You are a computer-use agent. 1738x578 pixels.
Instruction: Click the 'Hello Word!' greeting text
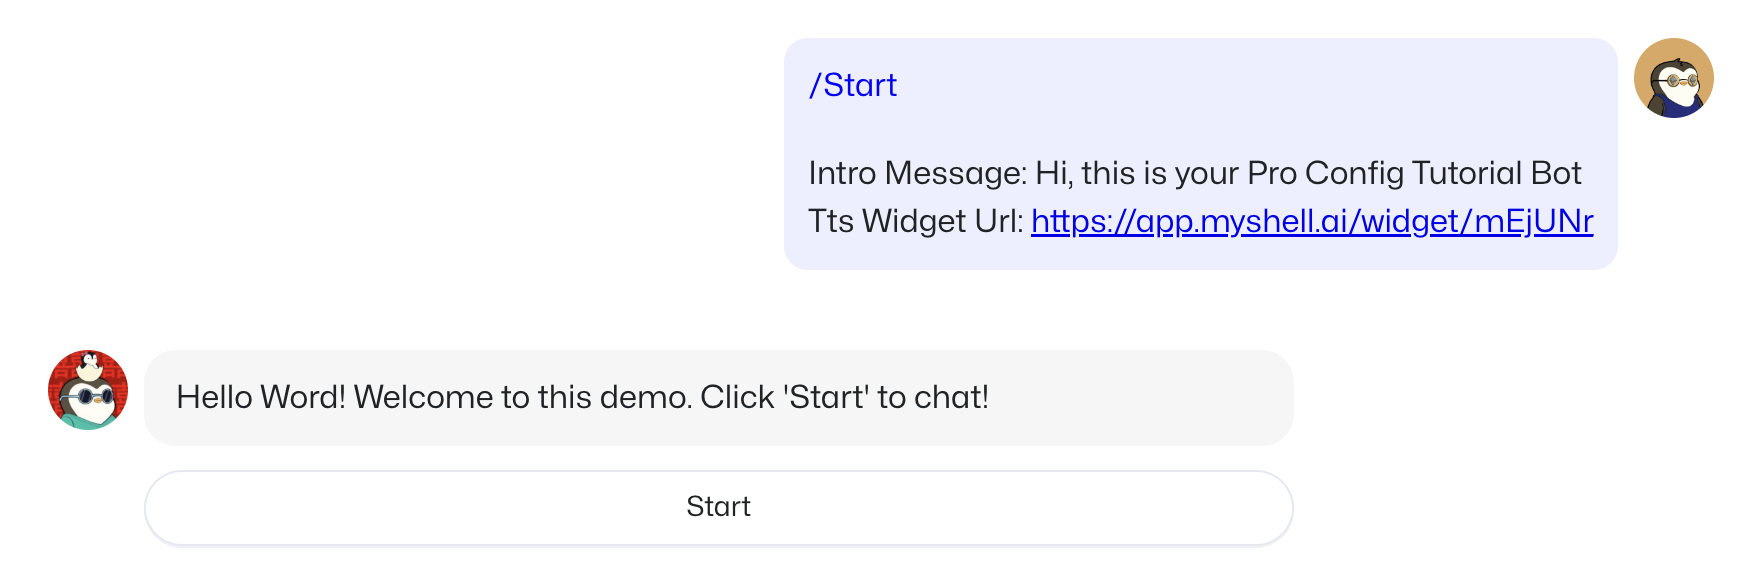[261, 397]
